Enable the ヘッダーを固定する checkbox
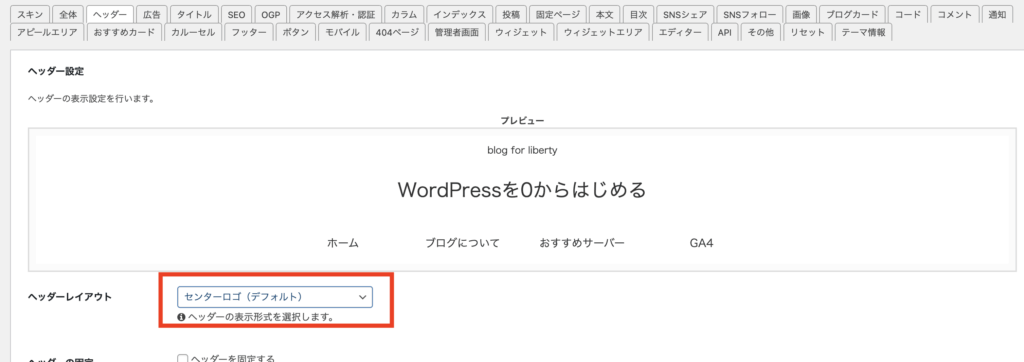The image size is (1024, 362). 183,359
